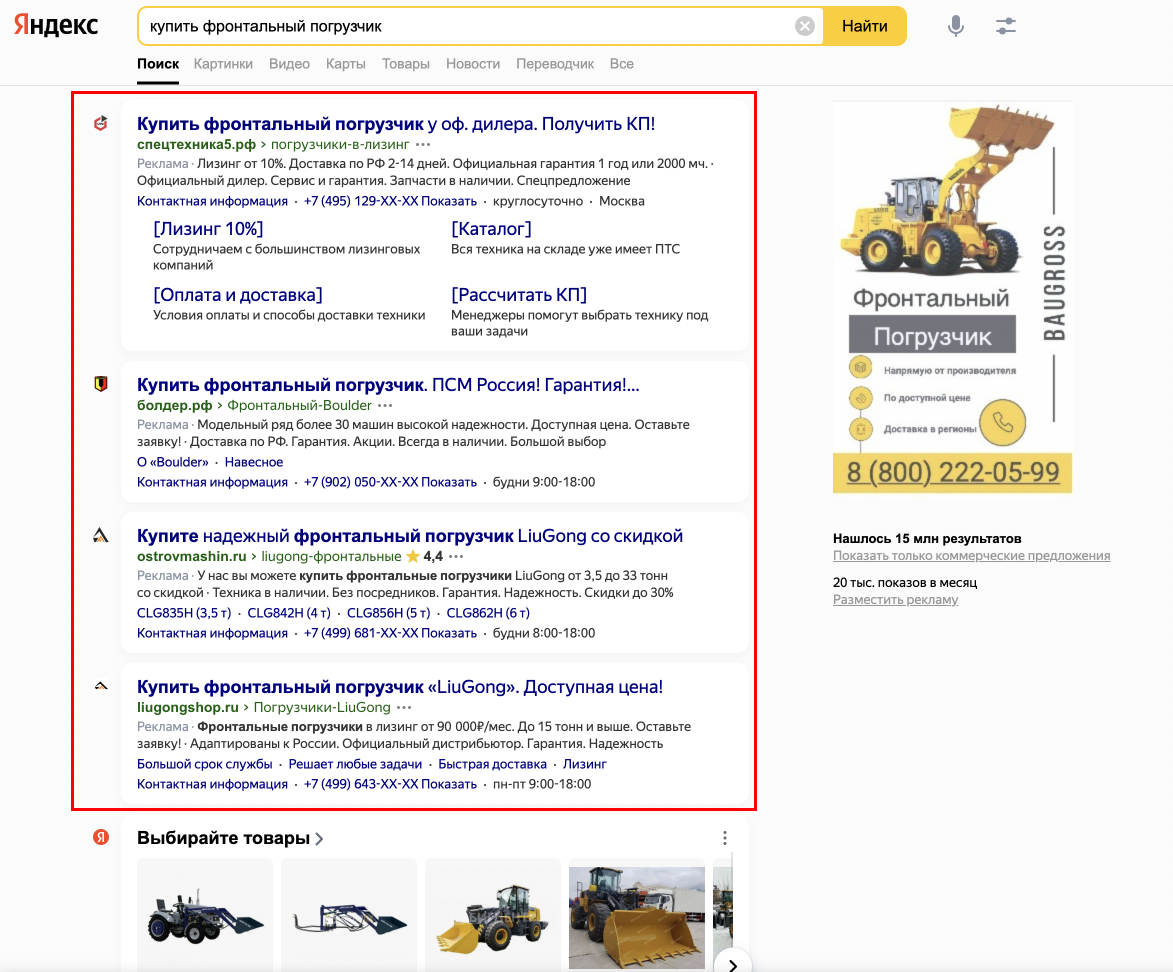Switch to the Картинки tab
This screenshot has width=1173, height=972.
223,63
